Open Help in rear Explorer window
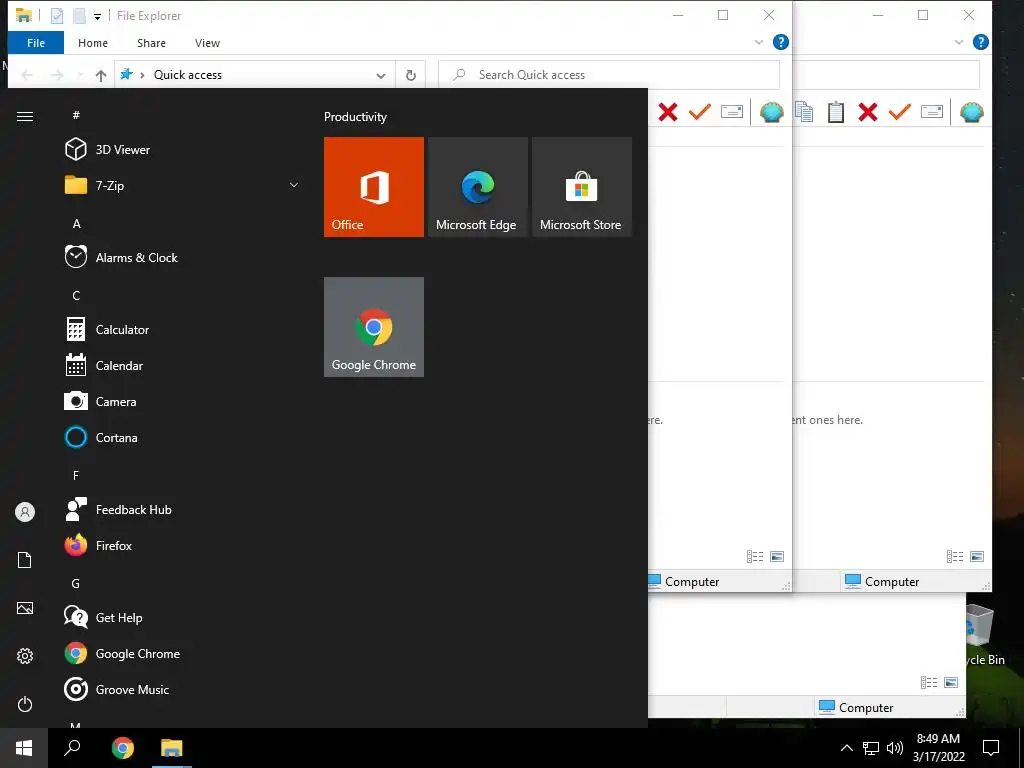Viewport: 1024px width, 768px height. [980, 42]
